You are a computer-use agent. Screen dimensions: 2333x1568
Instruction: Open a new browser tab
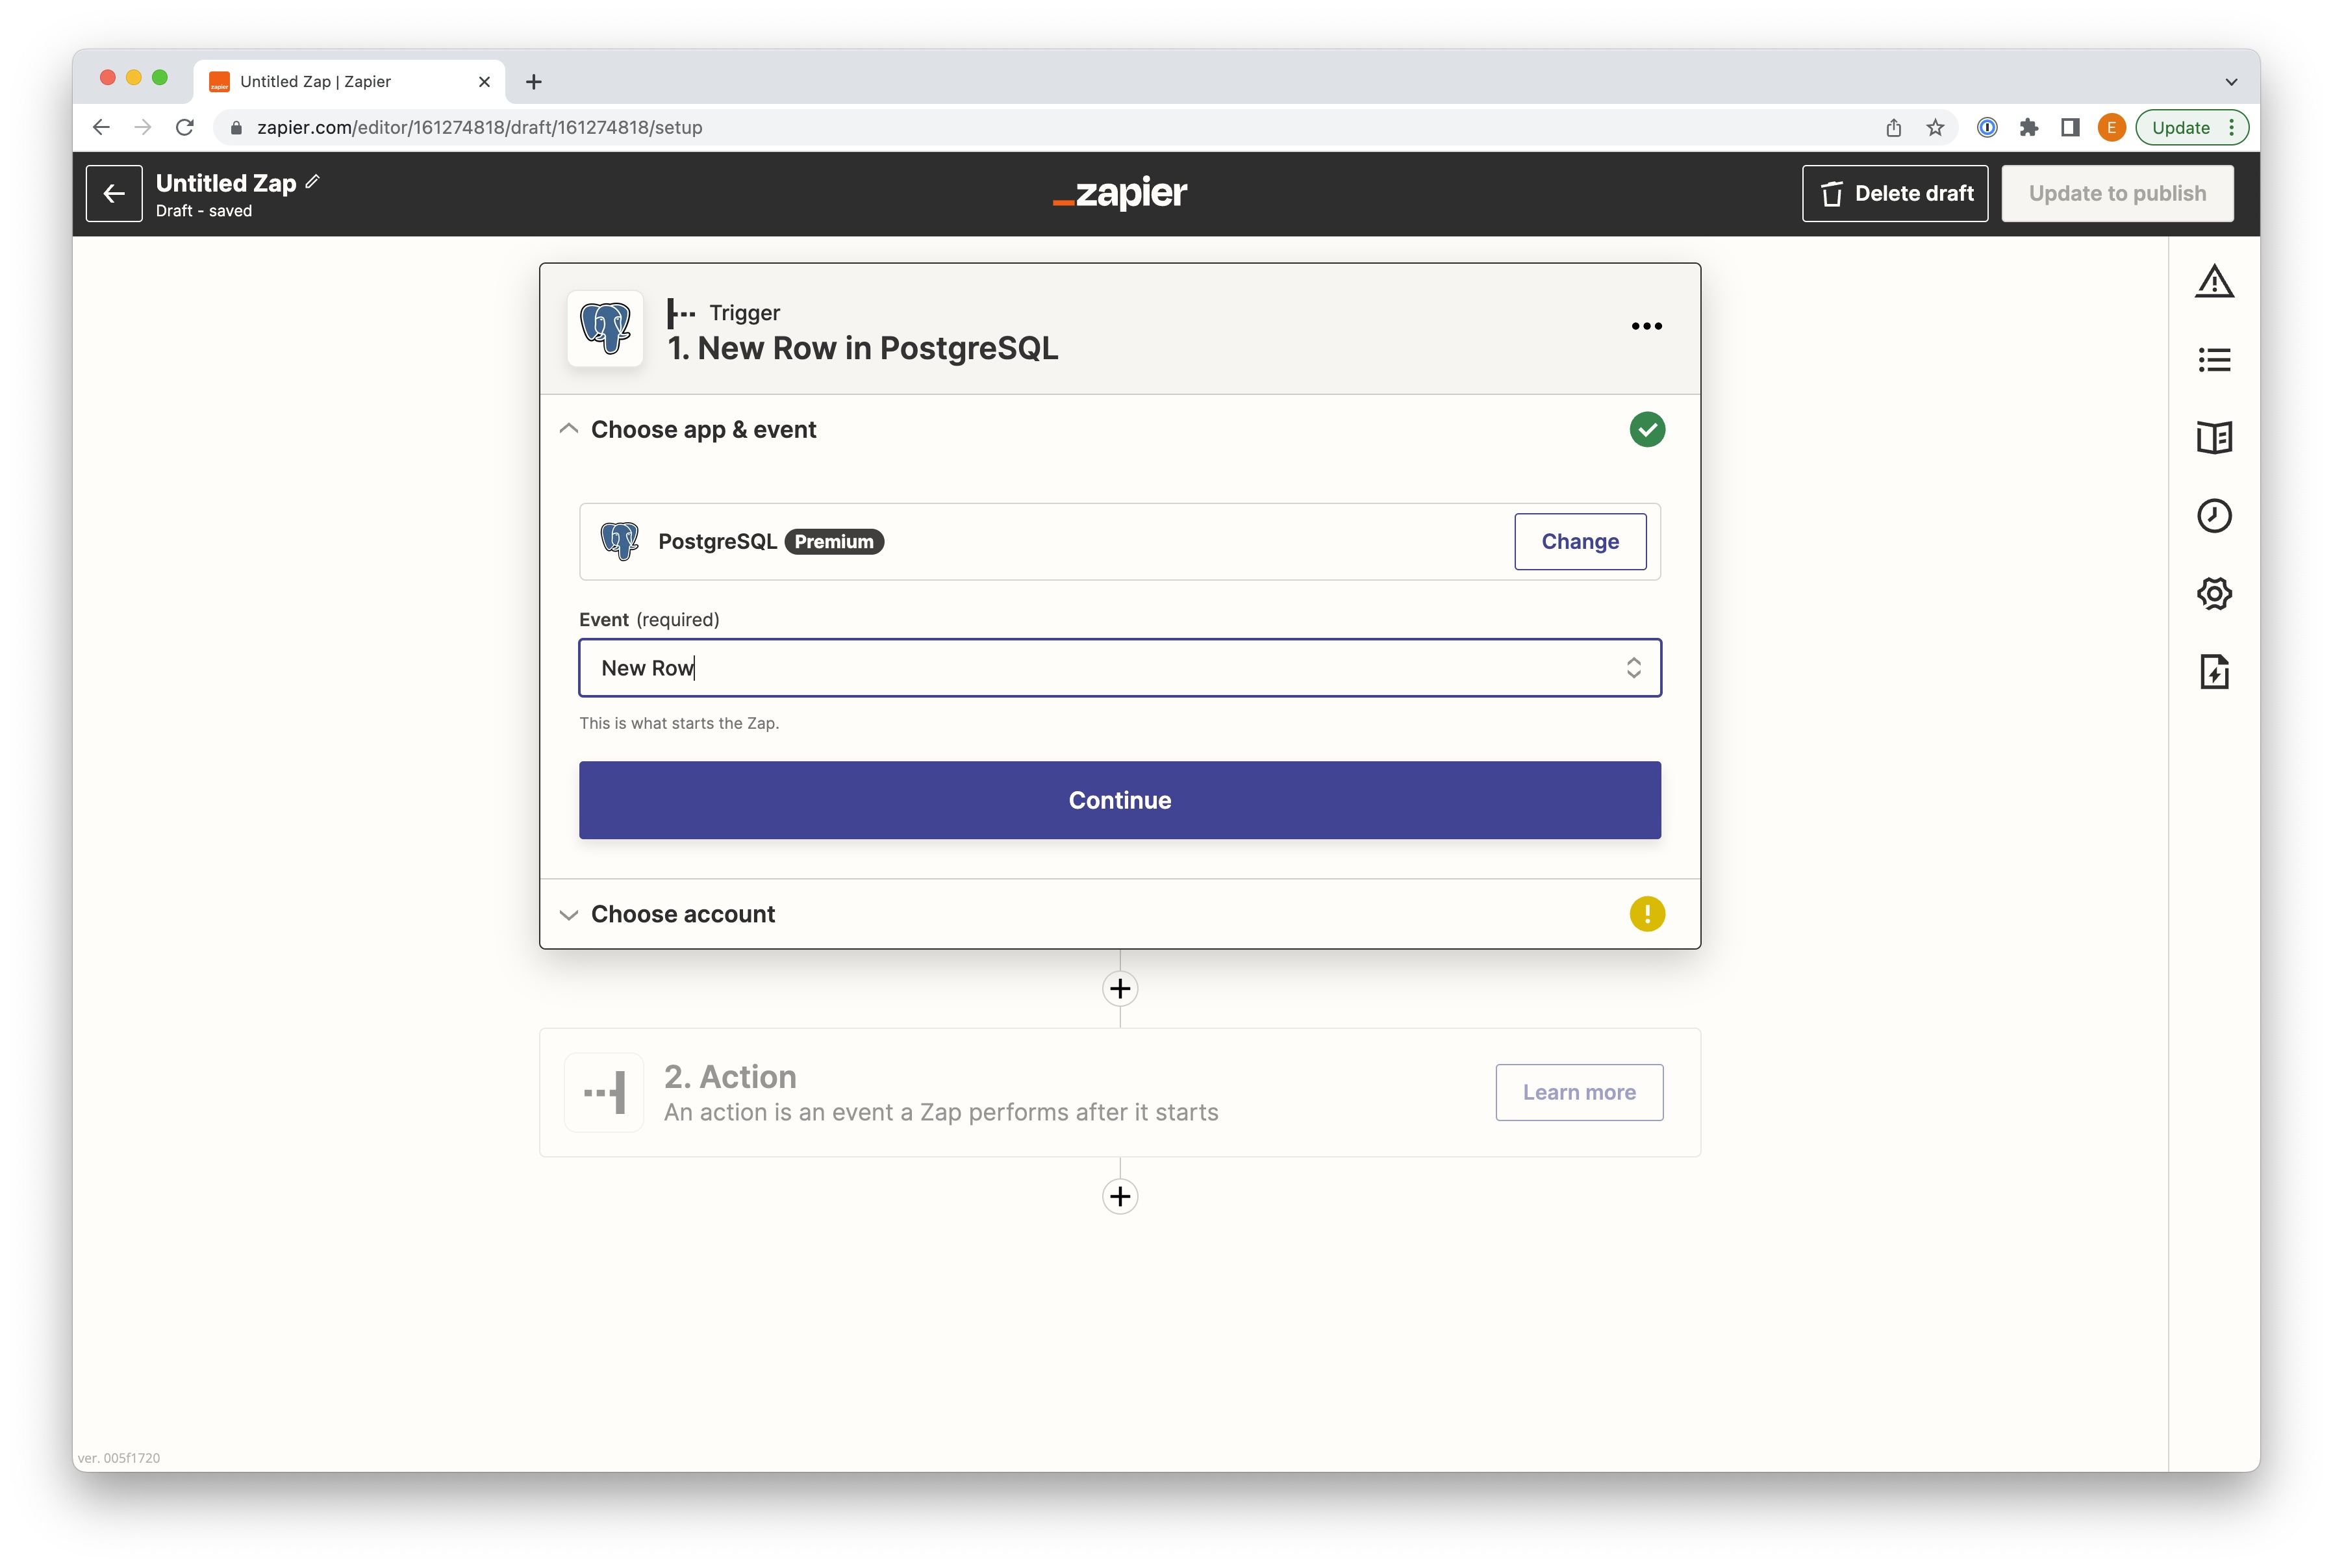(534, 82)
